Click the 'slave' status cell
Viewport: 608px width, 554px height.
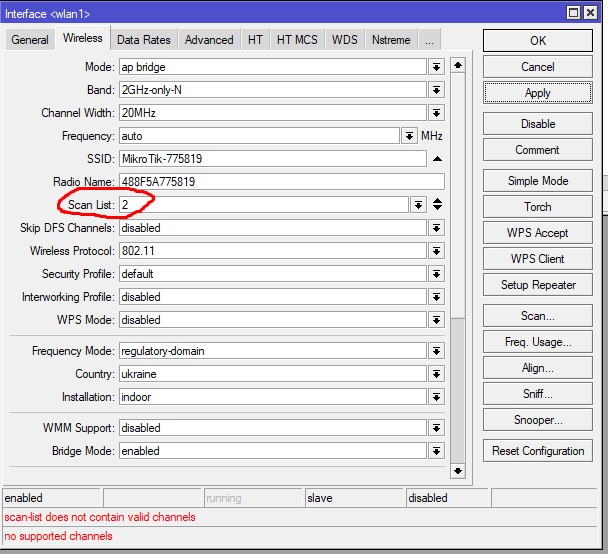click(x=354, y=498)
